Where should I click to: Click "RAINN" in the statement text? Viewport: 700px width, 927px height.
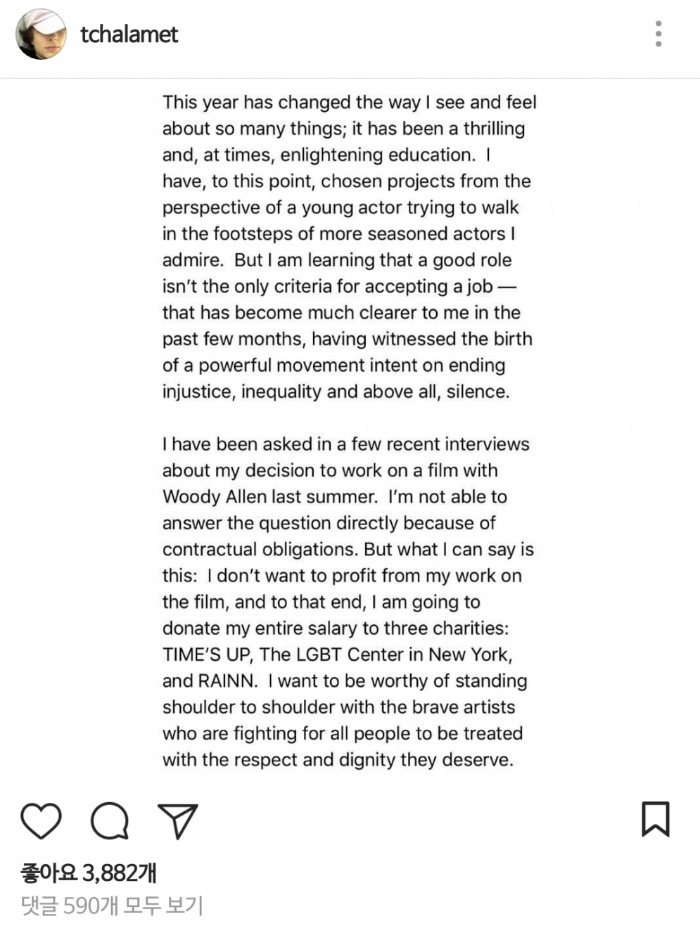(x=222, y=681)
